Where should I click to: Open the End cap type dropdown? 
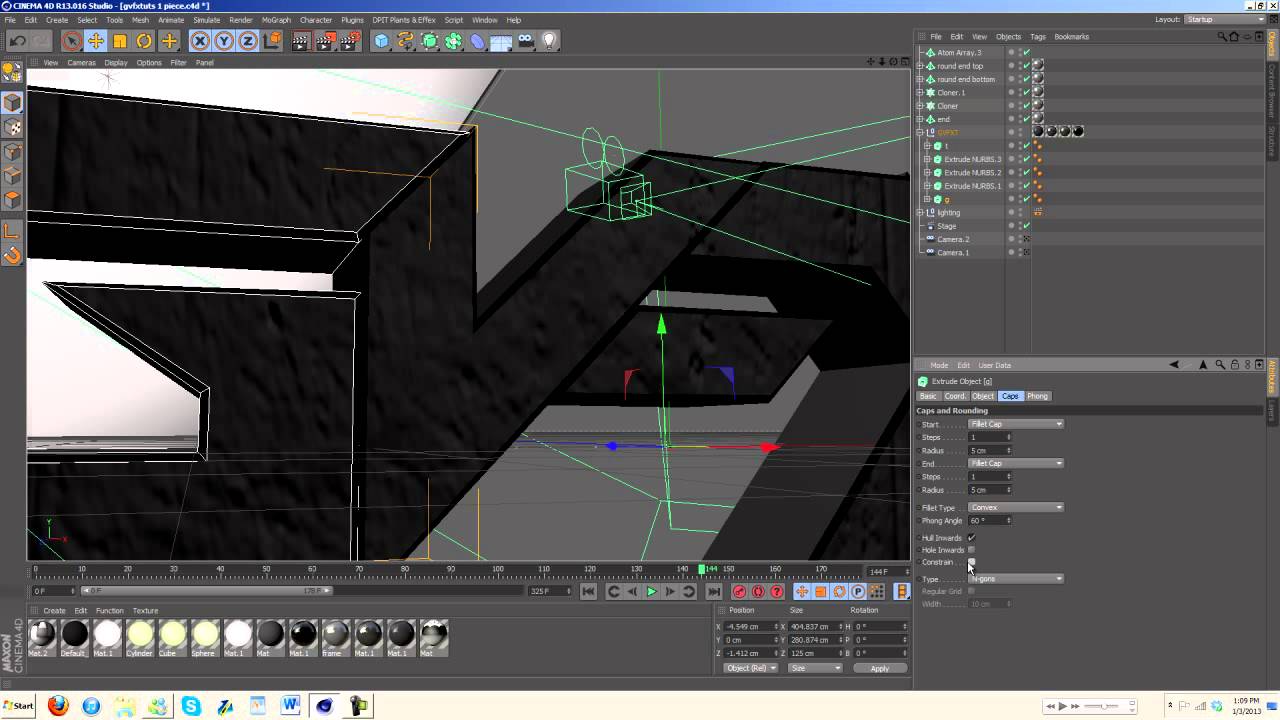point(1016,463)
